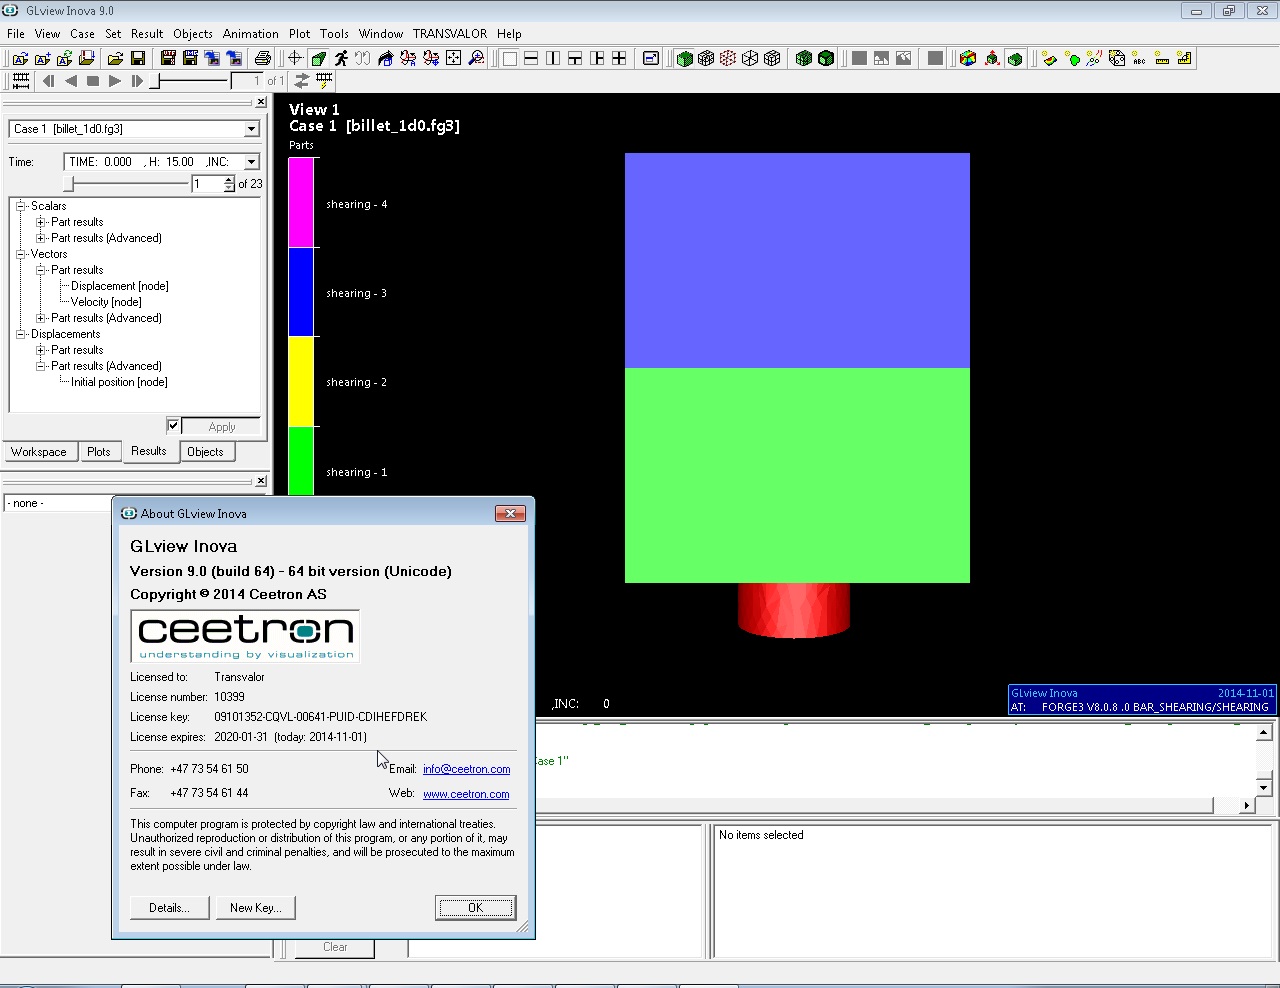This screenshot has width=1280, height=988.
Task: Save using the floppy disk icon
Action: [x=138, y=58]
